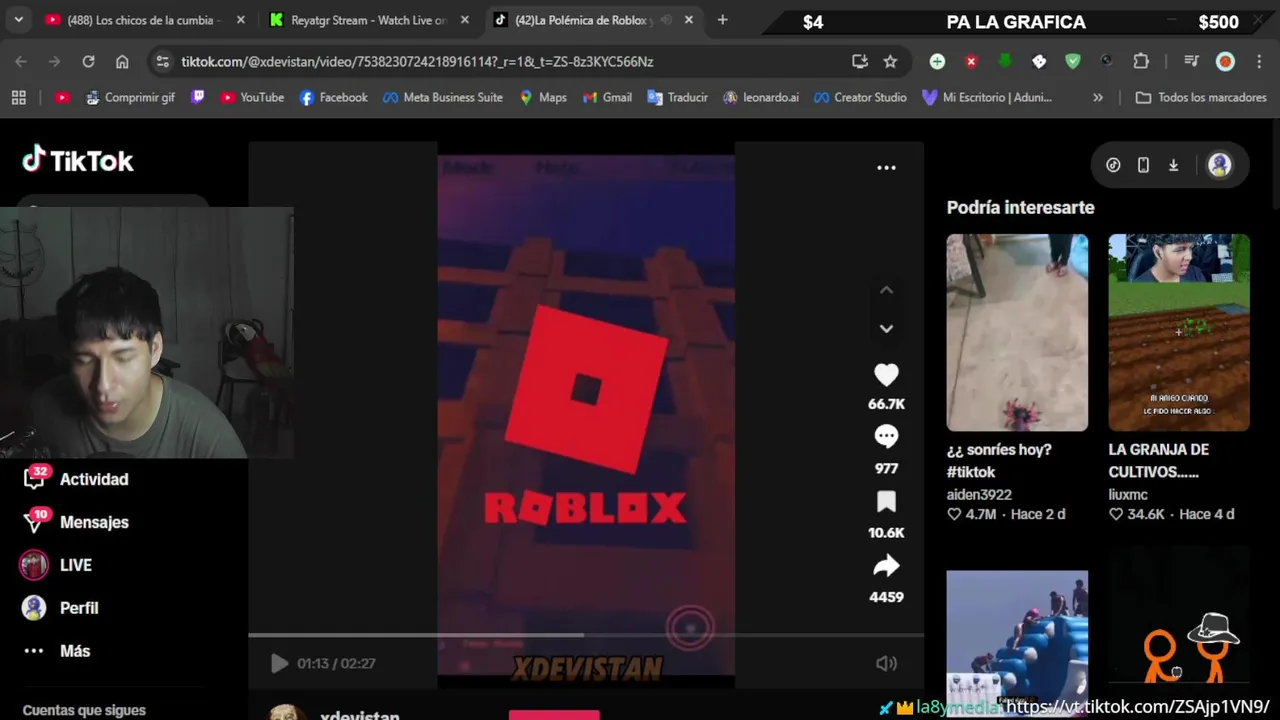Click the phone app icon in top pill
1280x720 pixels.
click(1143, 165)
